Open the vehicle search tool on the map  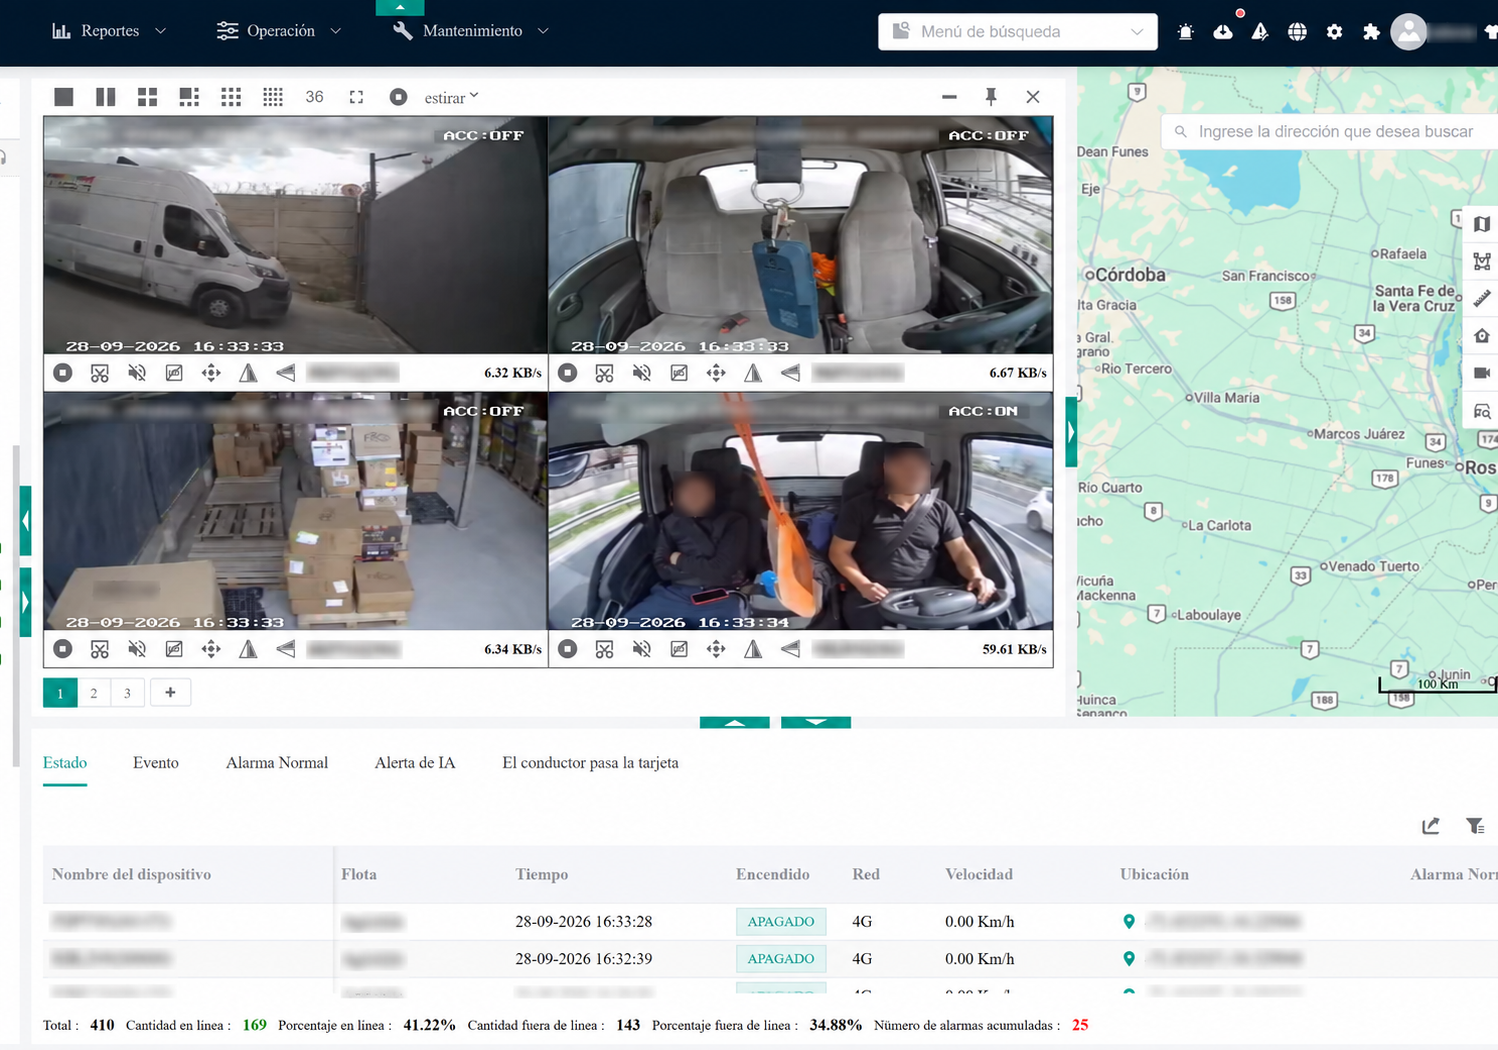[1482, 411]
